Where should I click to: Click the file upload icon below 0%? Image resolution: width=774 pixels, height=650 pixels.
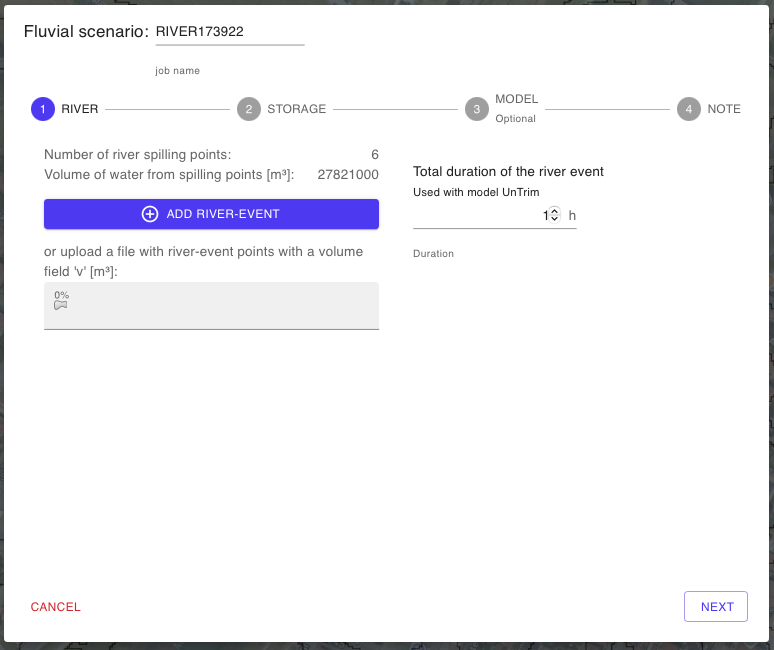click(60, 306)
